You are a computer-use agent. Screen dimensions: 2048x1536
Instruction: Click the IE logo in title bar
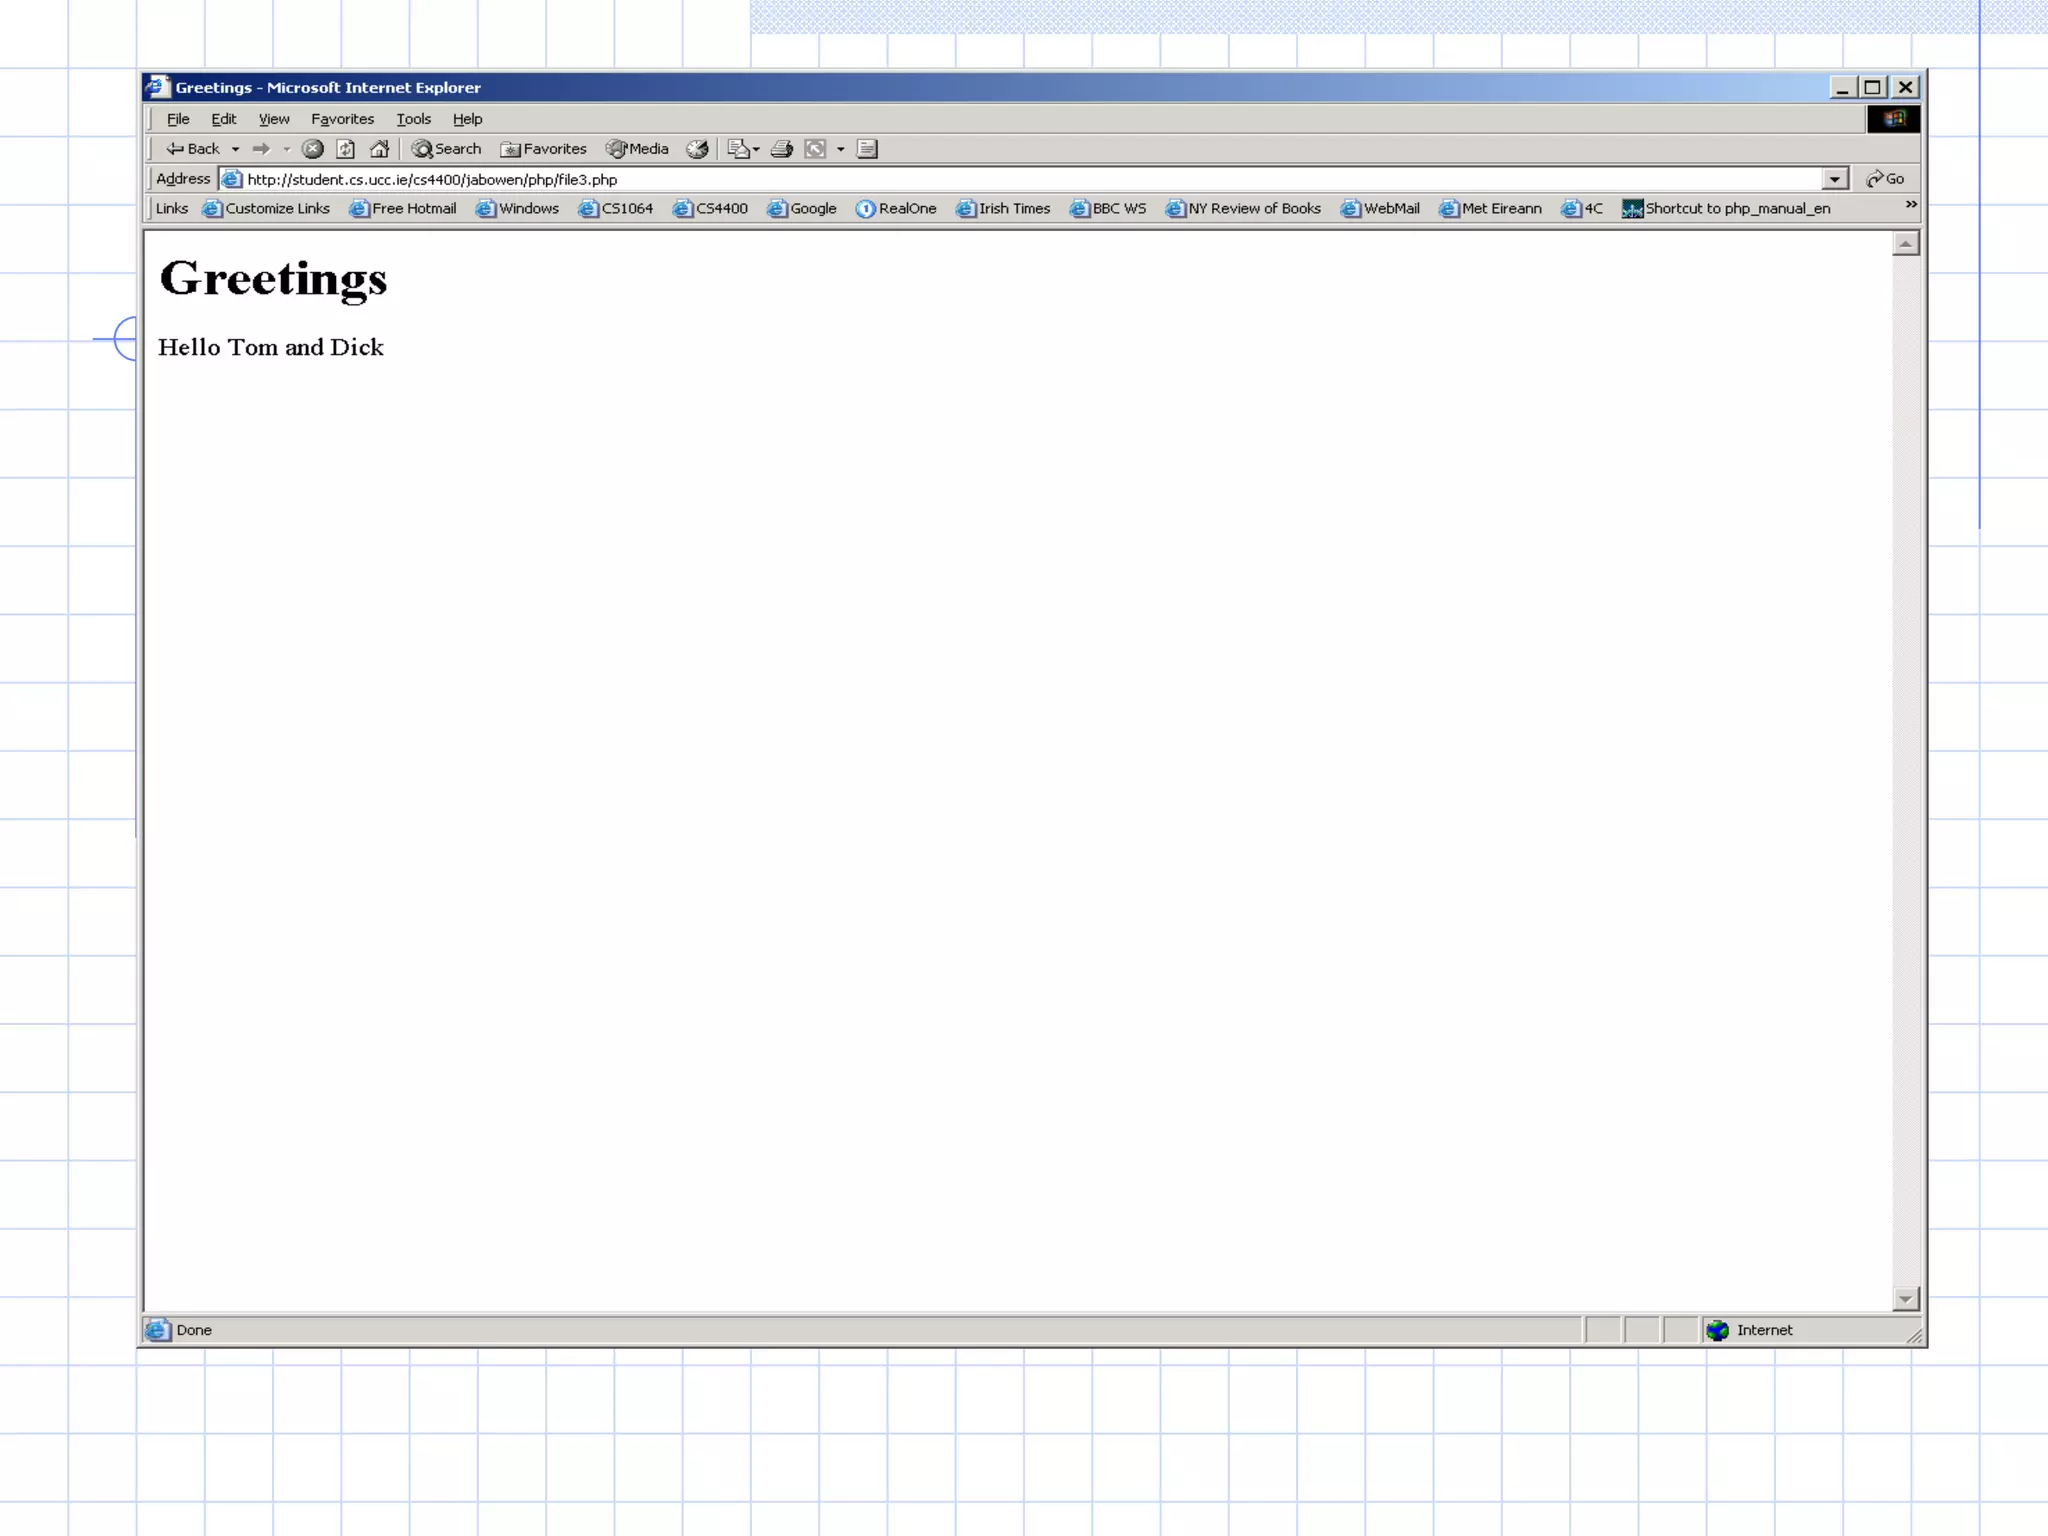pos(157,87)
